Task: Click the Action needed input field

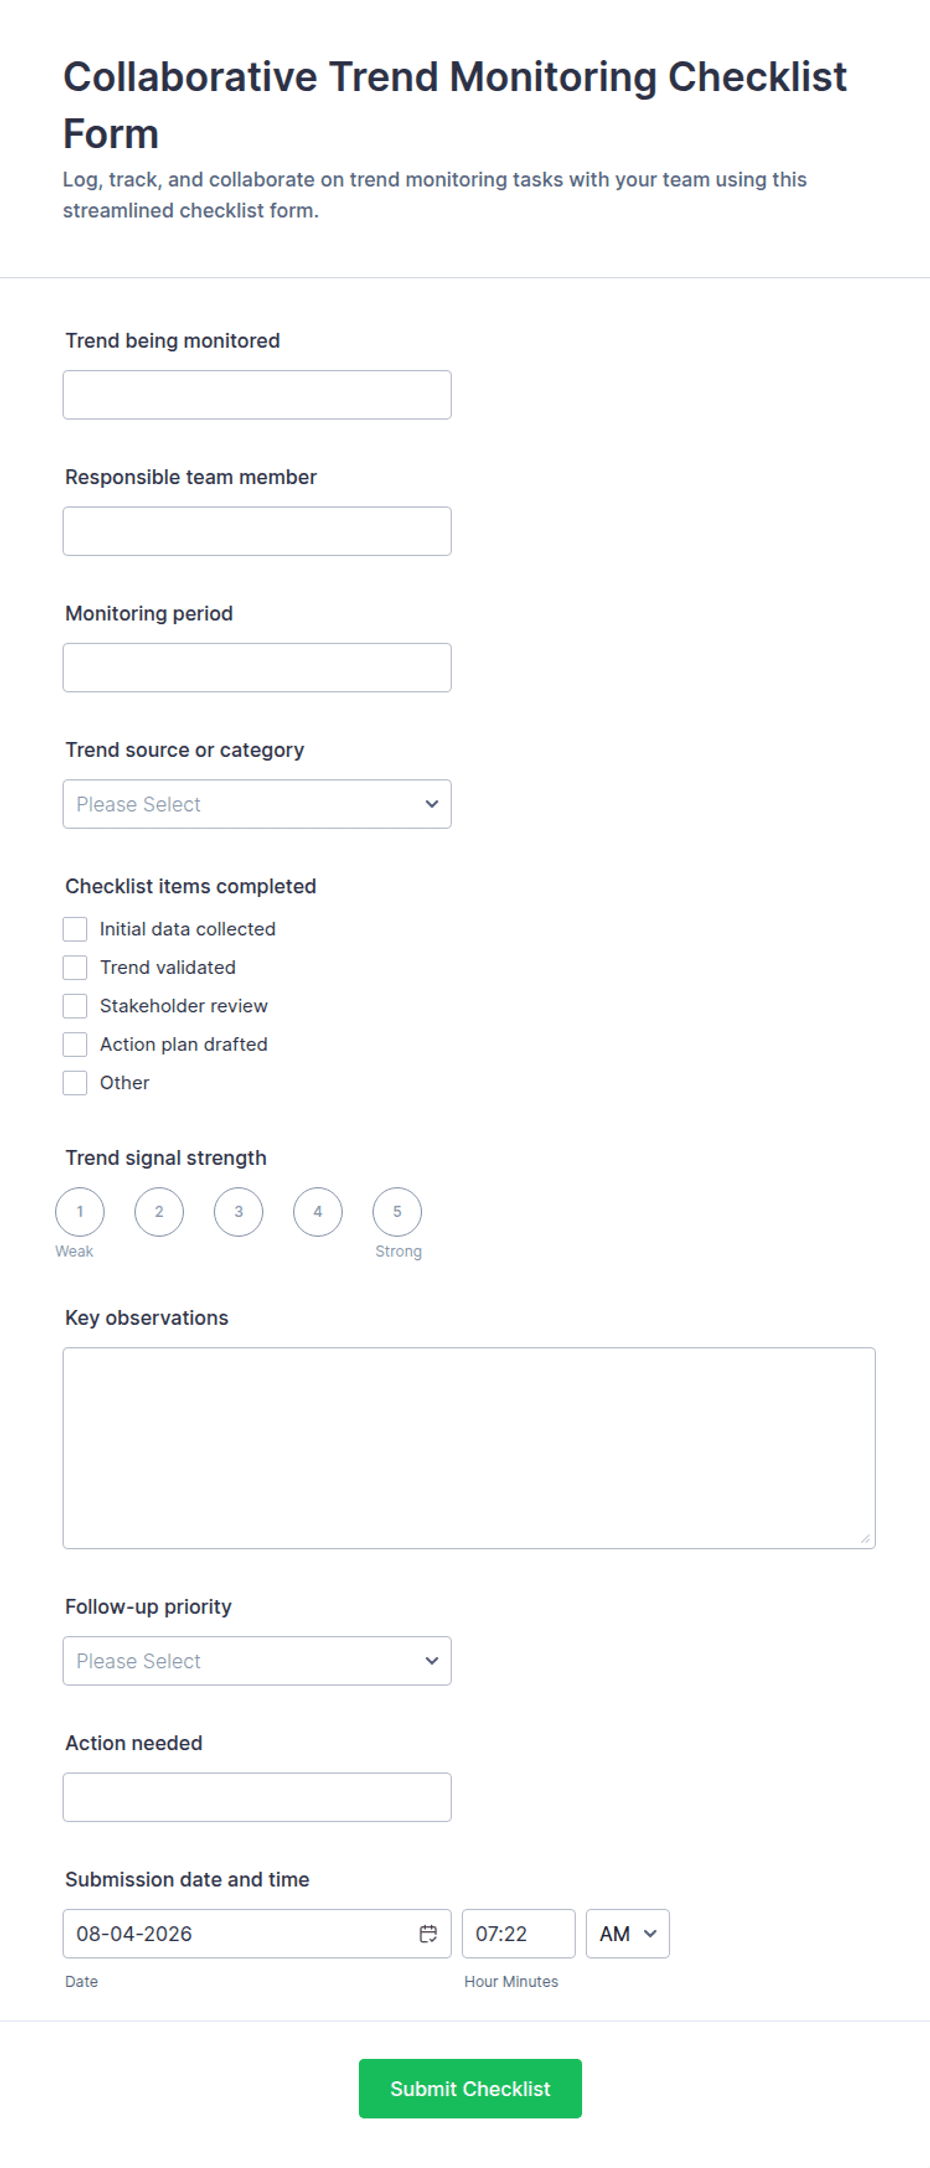Action: click(257, 1797)
